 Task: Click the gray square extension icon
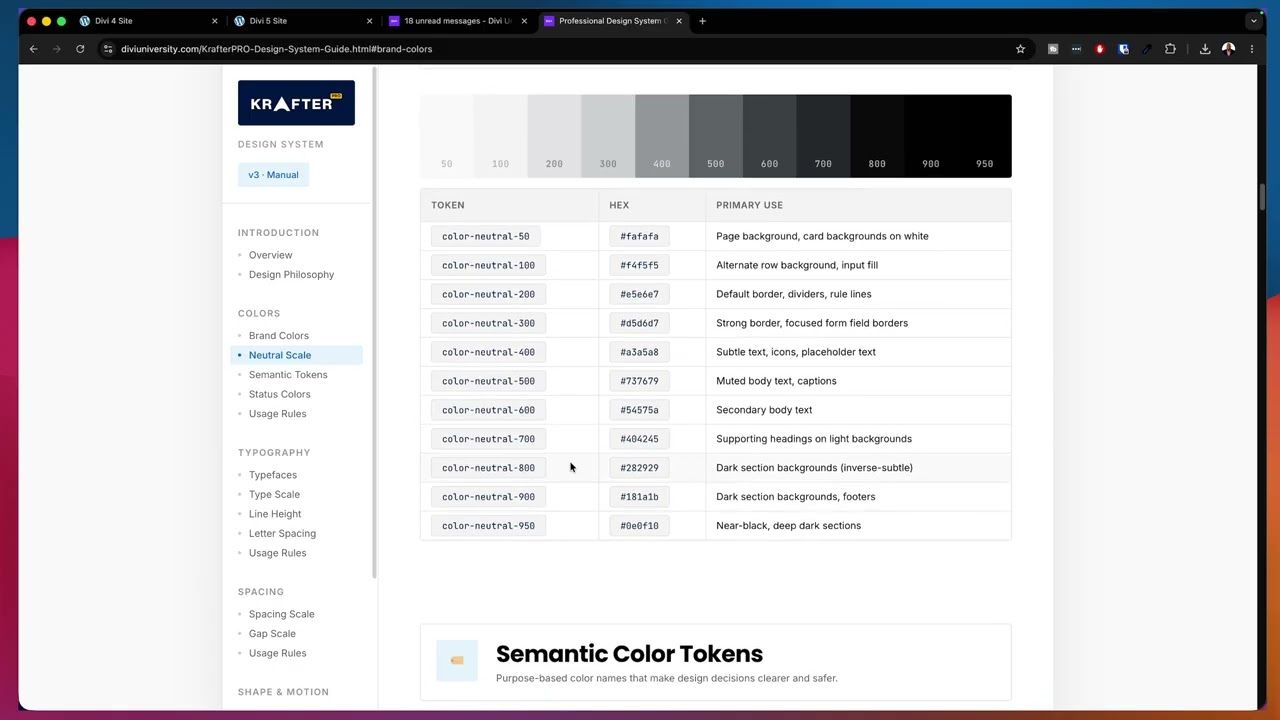1053,49
